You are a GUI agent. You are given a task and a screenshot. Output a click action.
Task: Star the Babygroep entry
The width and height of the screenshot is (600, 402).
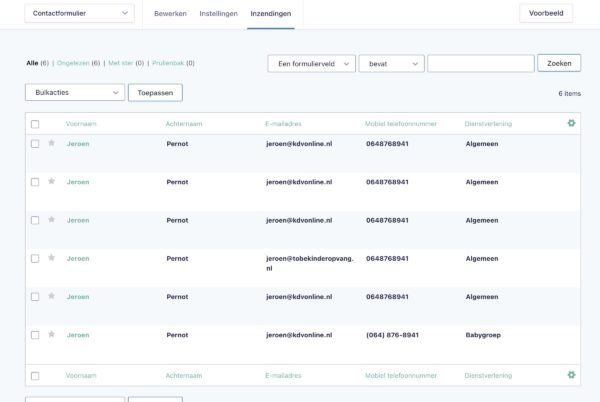[51, 334]
